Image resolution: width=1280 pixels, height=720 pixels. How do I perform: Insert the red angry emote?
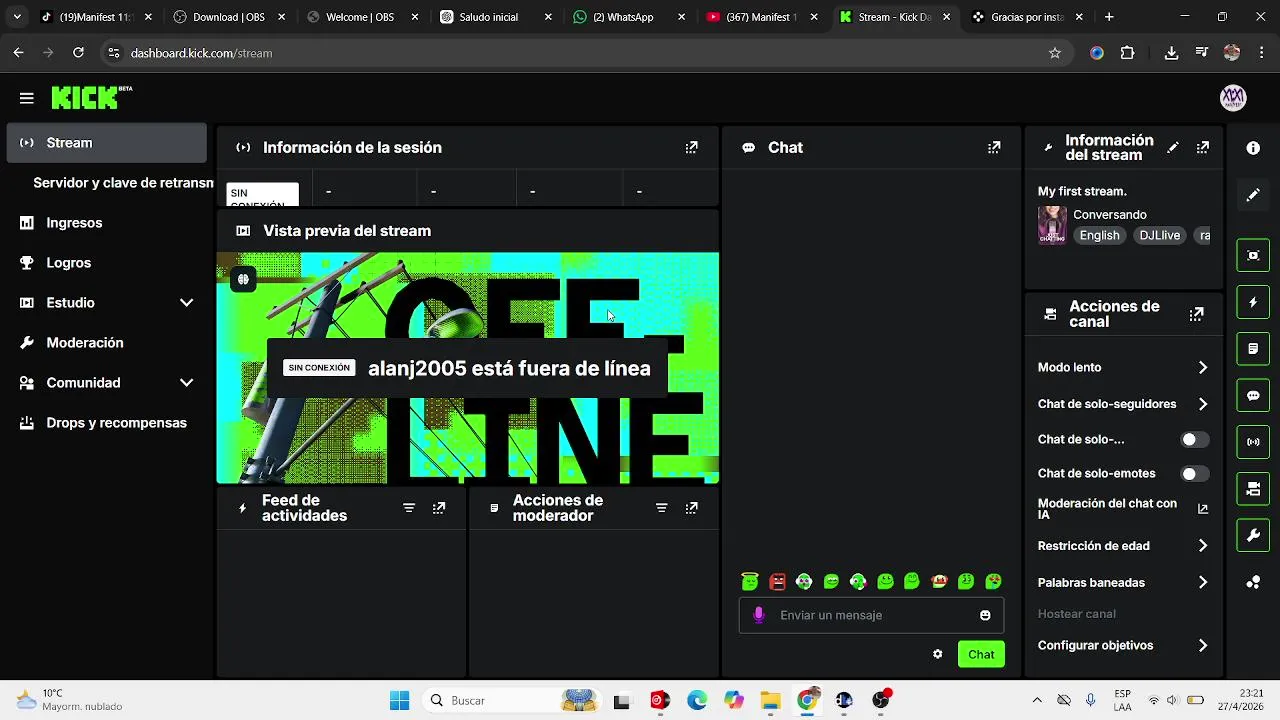[777, 581]
